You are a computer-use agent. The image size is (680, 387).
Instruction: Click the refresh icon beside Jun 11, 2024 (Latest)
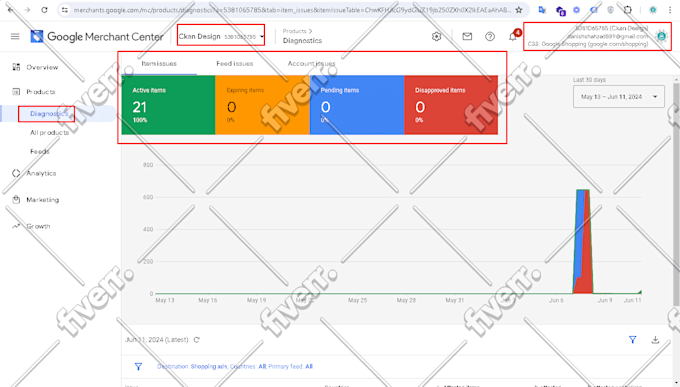[x=196, y=340]
